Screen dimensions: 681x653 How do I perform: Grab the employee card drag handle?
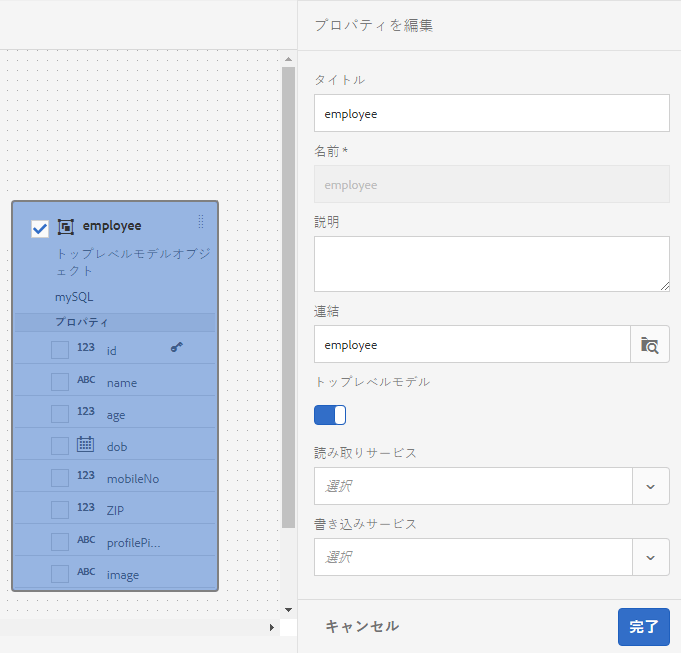click(x=201, y=221)
